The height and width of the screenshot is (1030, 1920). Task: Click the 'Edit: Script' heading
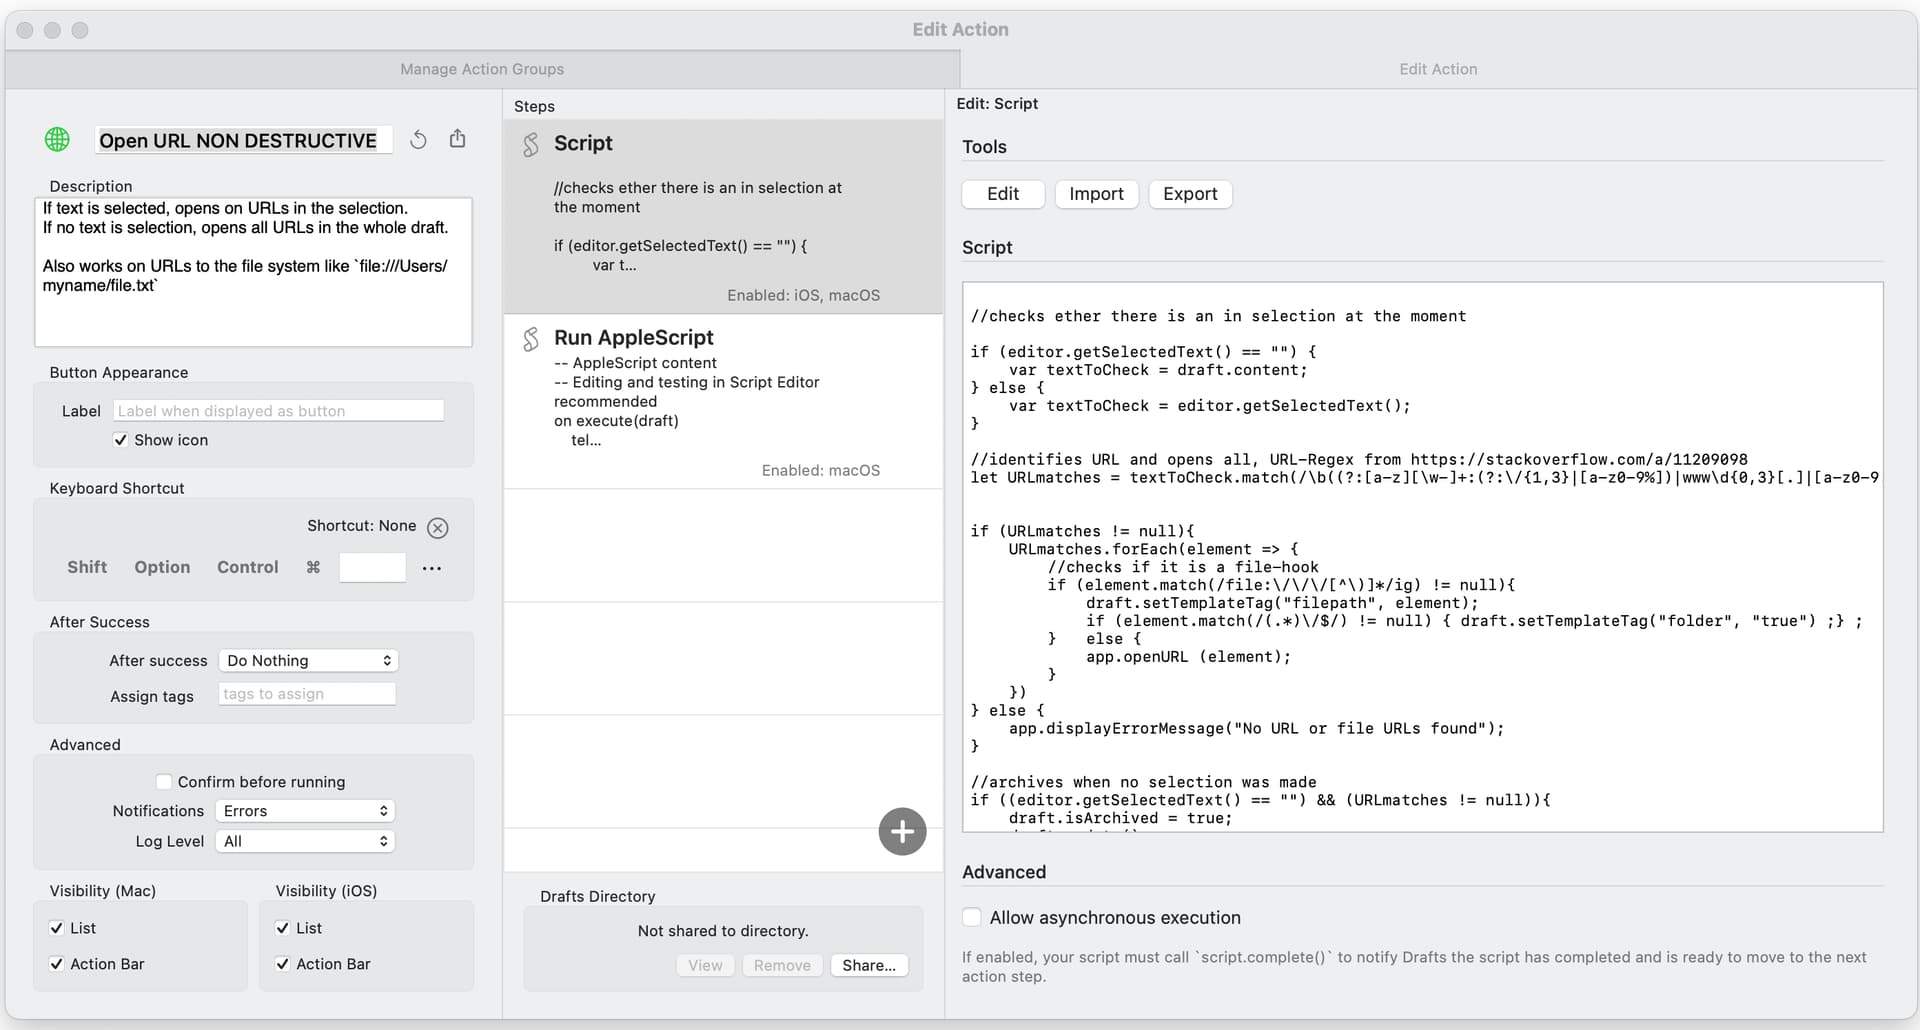(997, 104)
